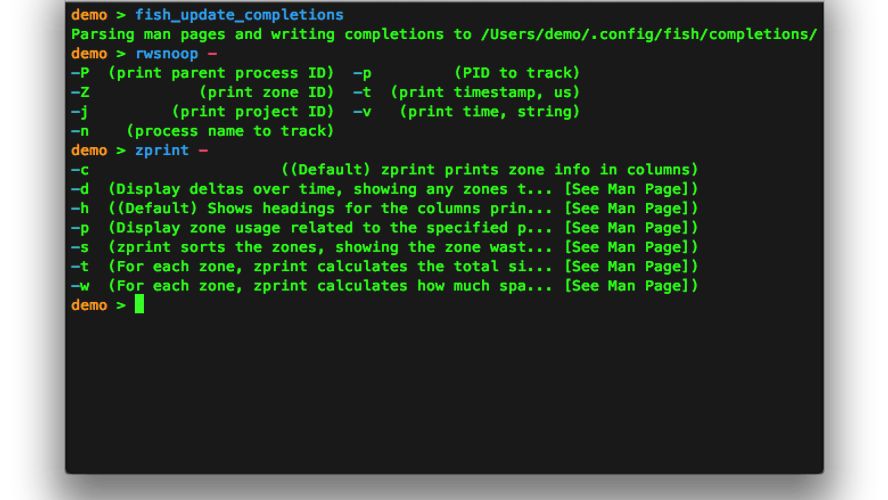Select the rwsnoop command text
The image size is (888, 500).
pyautogui.click(x=166, y=54)
